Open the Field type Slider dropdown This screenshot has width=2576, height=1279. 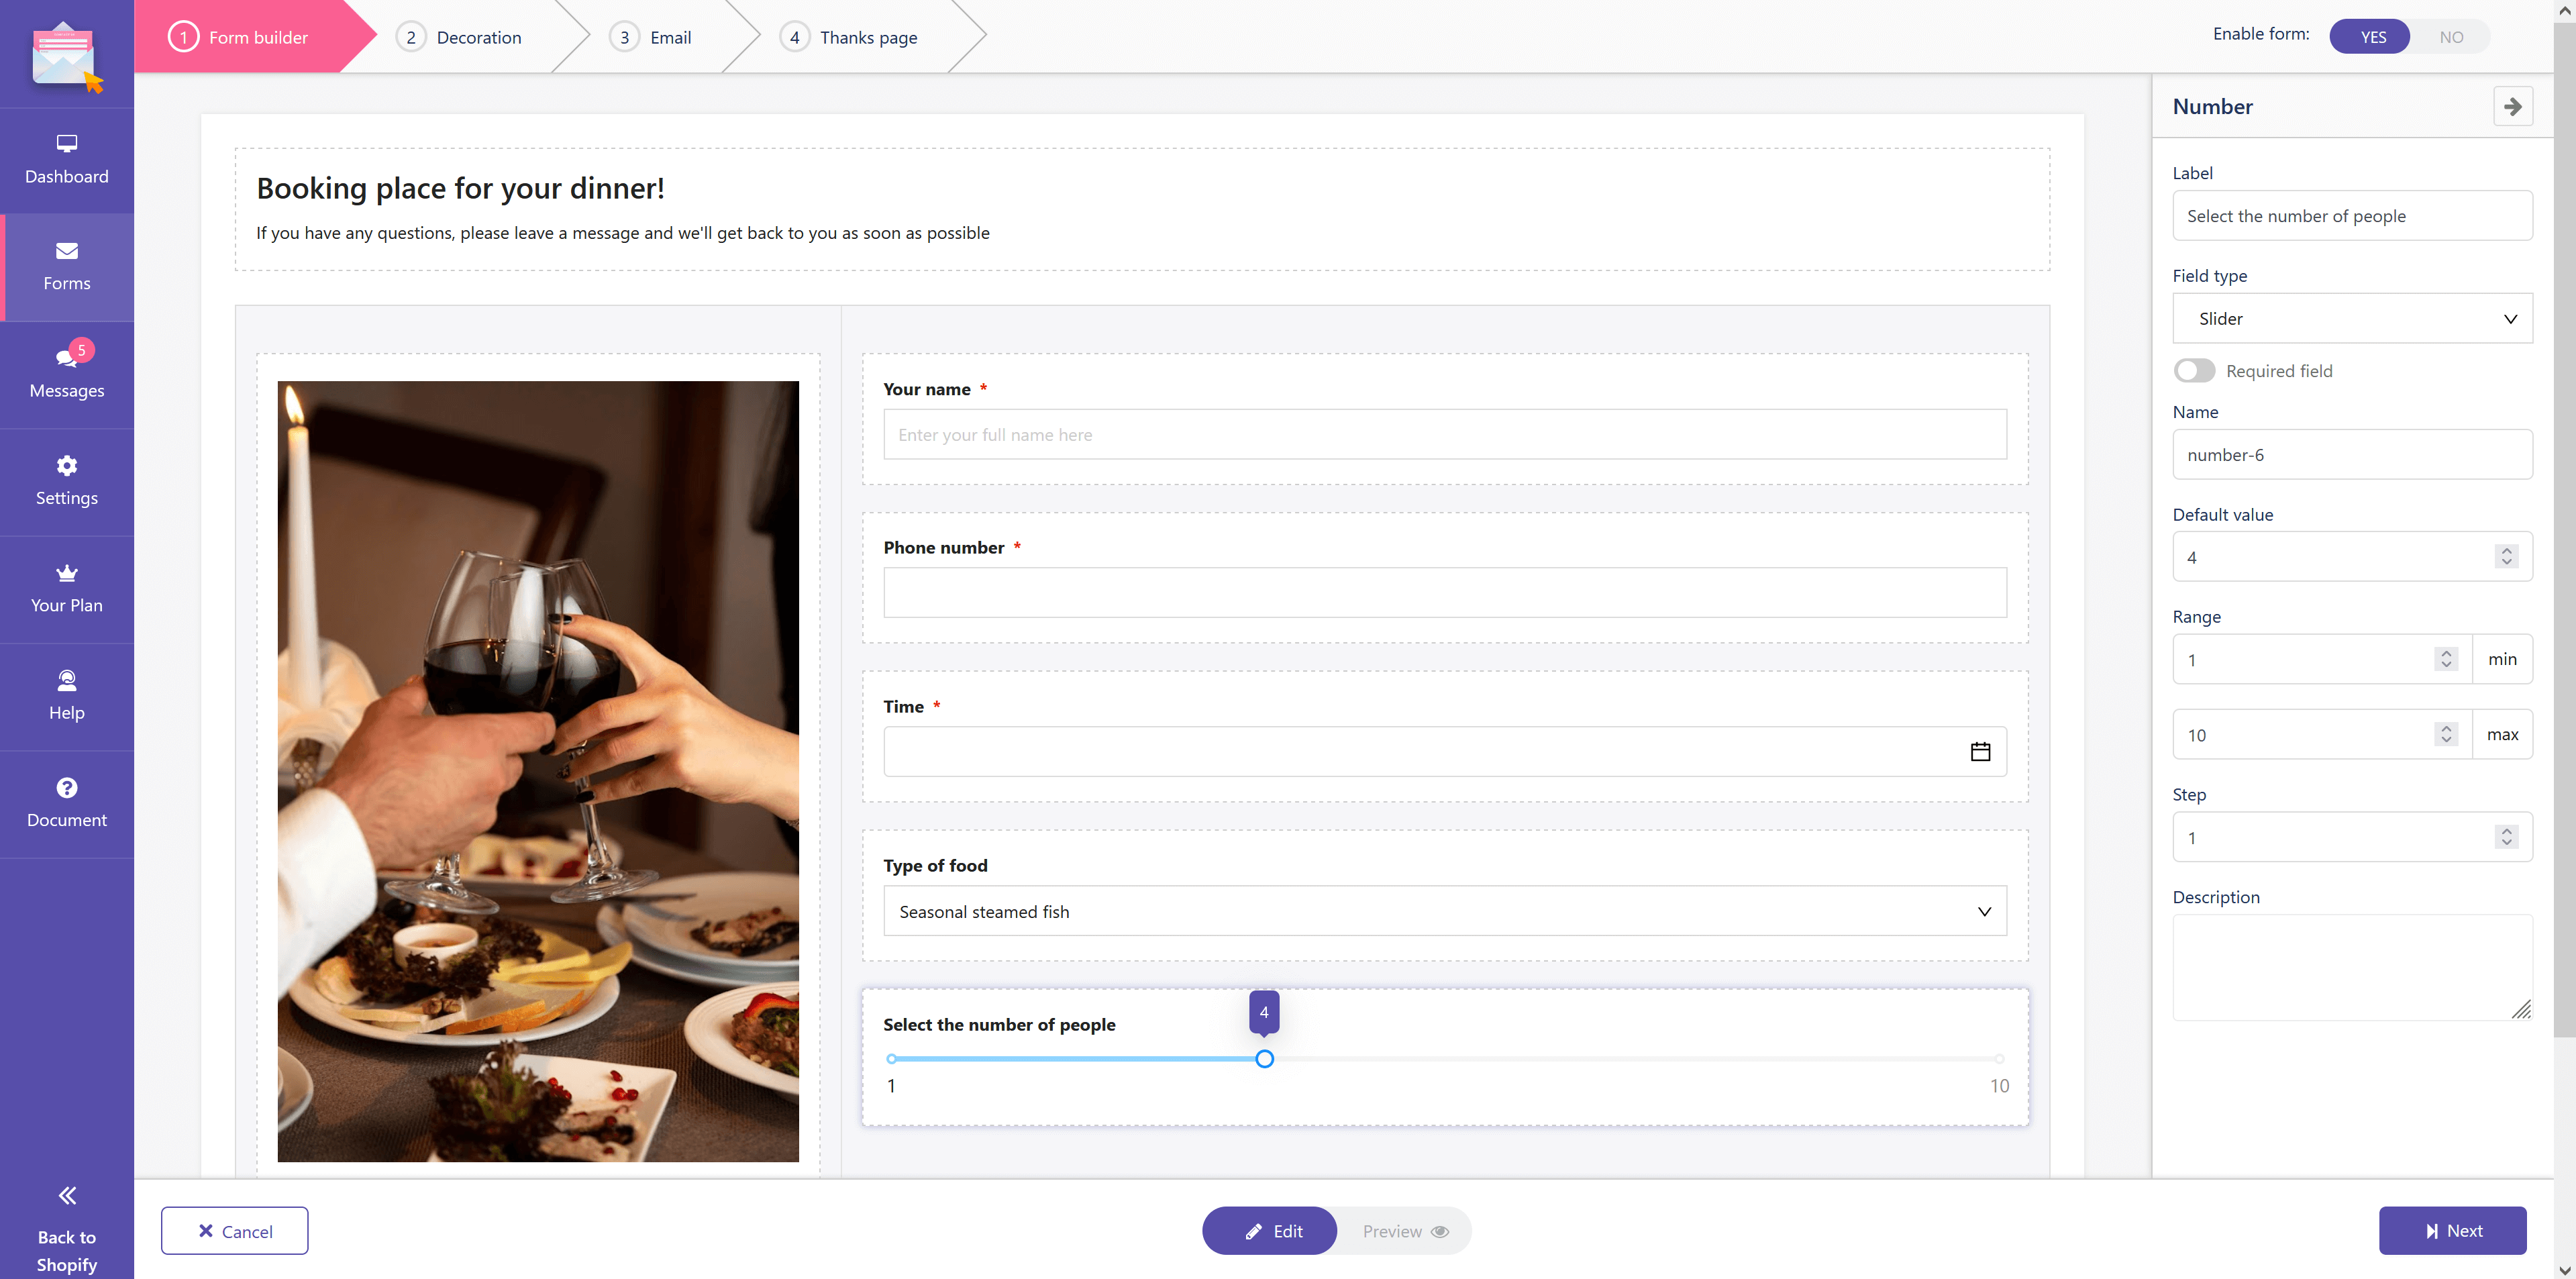[x=2352, y=318]
